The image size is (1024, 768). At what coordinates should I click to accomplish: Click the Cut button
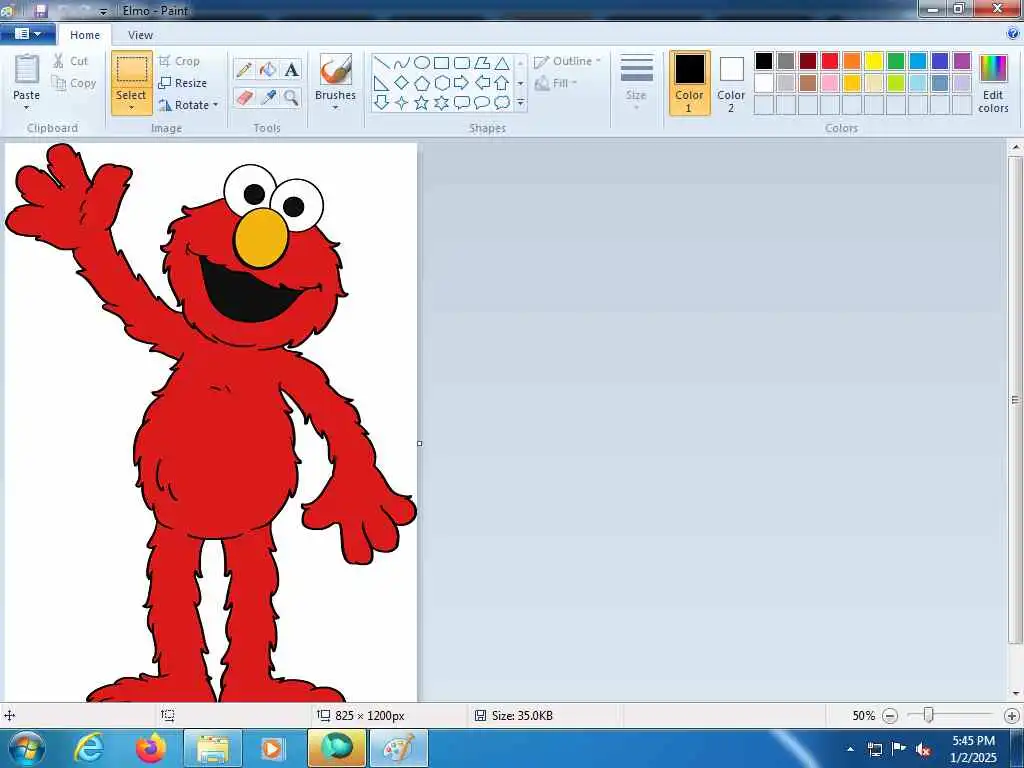pyautogui.click(x=71, y=61)
